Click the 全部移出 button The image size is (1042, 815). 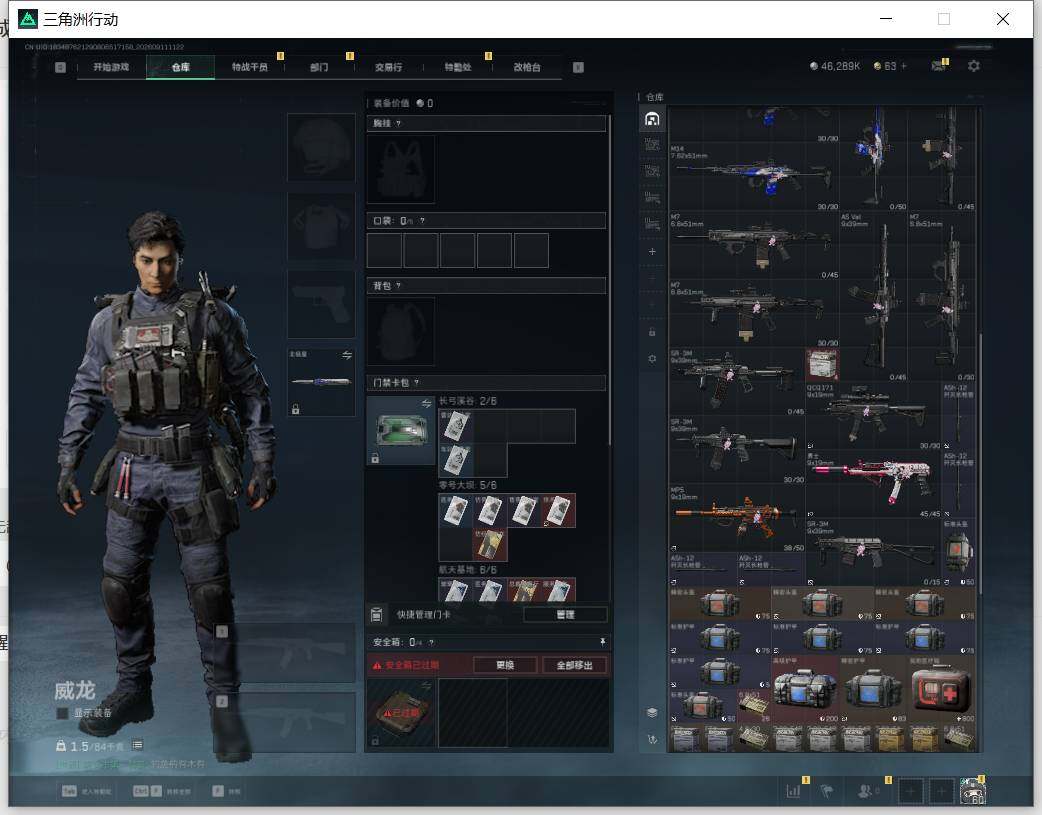coord(574,665)
